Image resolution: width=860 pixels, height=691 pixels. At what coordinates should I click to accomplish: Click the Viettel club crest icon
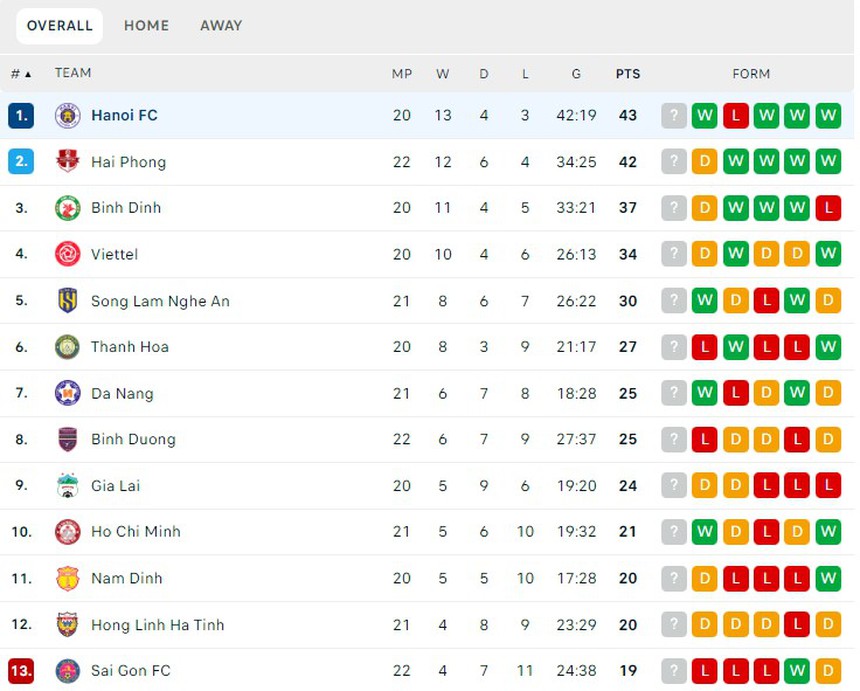point(66,254)
